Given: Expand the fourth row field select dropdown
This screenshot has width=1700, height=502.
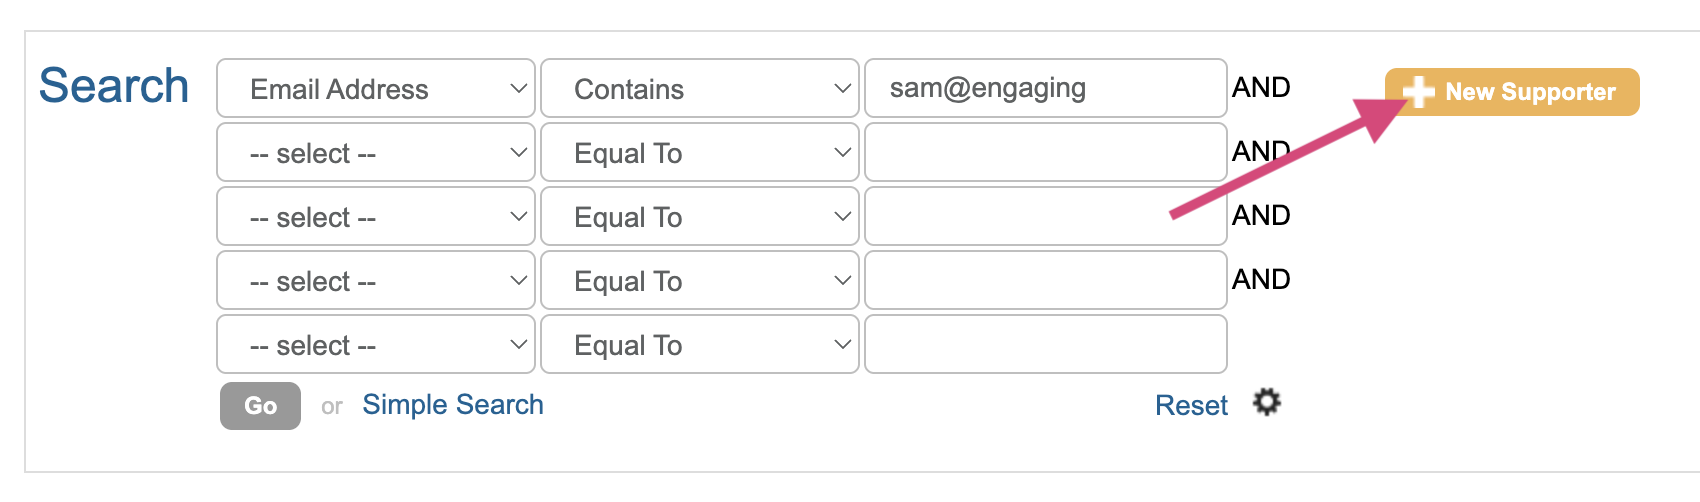Looking at the screenshot, I should (376, 281).
